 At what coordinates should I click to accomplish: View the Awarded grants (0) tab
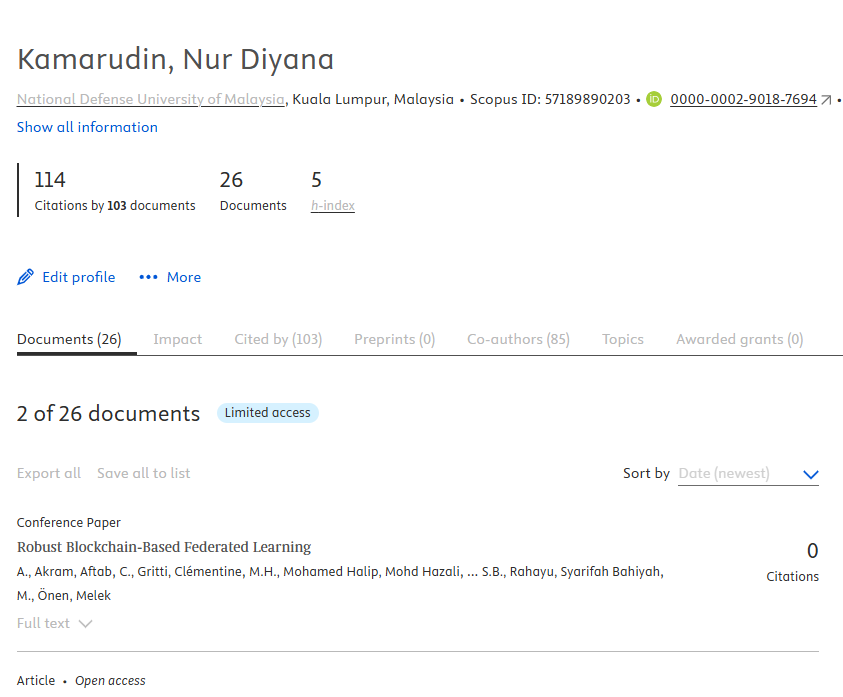tap(739, 339)
